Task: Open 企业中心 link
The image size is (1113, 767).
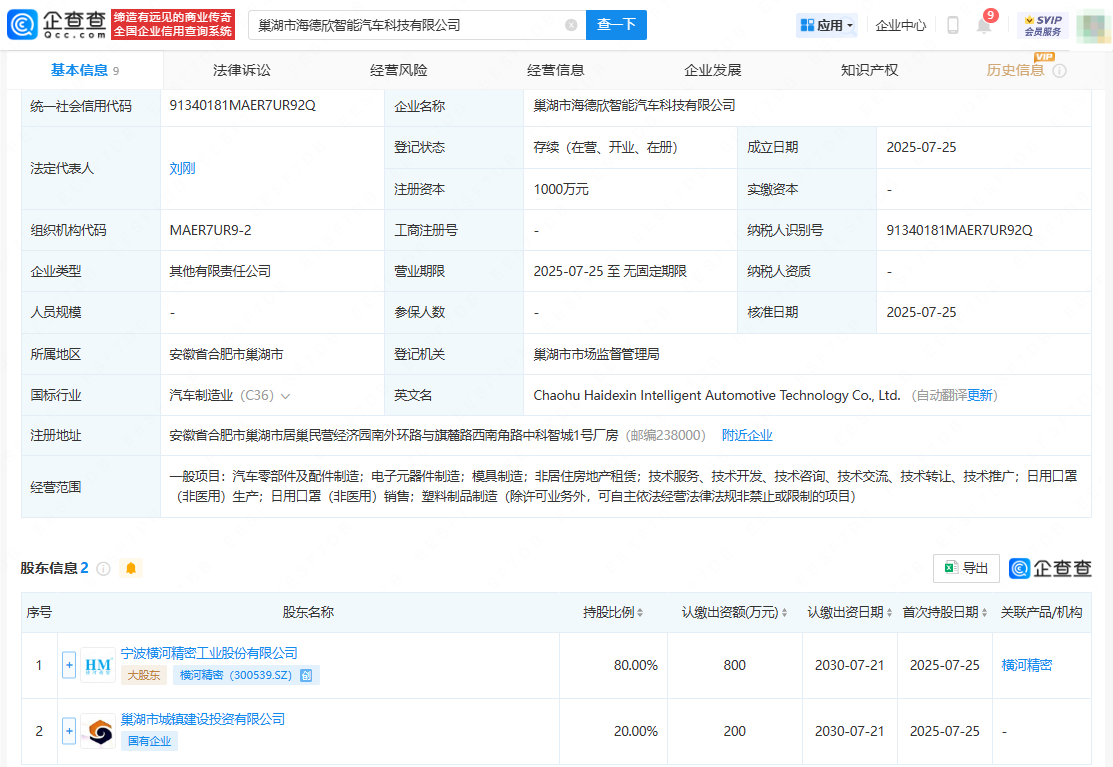Action: point(900,26)
